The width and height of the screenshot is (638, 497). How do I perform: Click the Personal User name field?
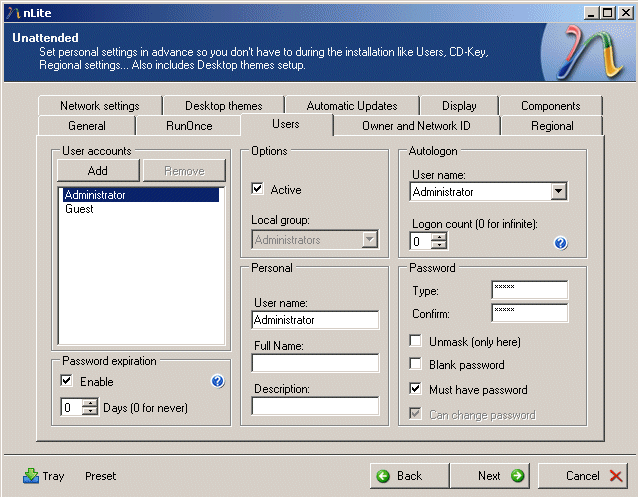point(315,320)
